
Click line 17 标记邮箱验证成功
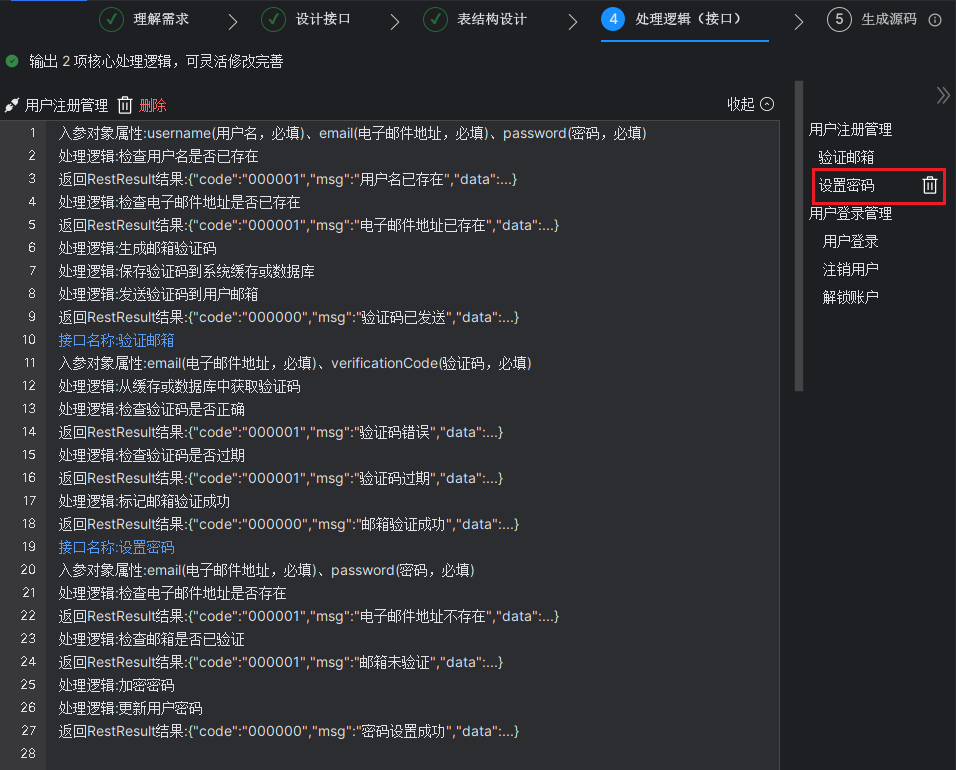point(144,501)
